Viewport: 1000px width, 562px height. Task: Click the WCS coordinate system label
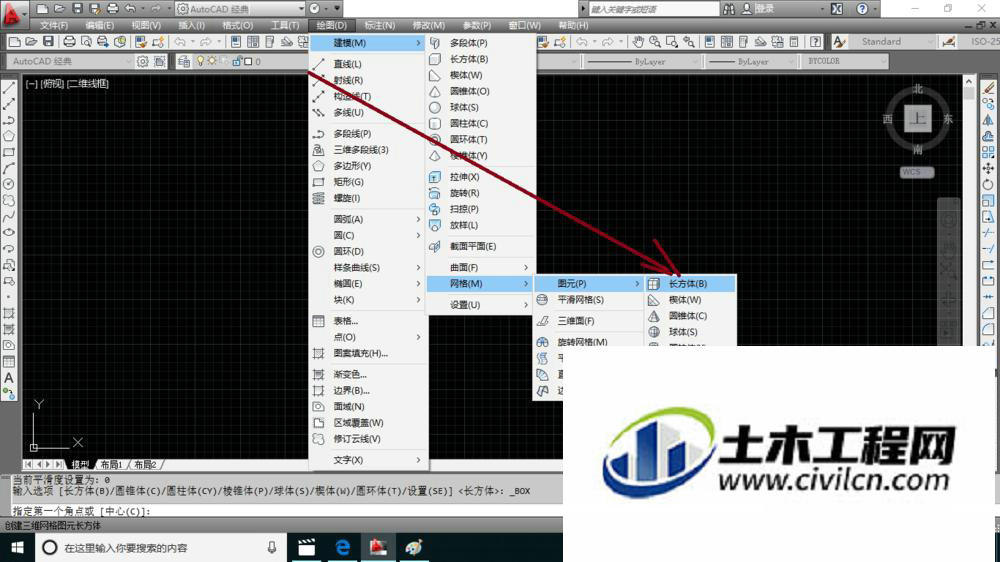point(917,172)
